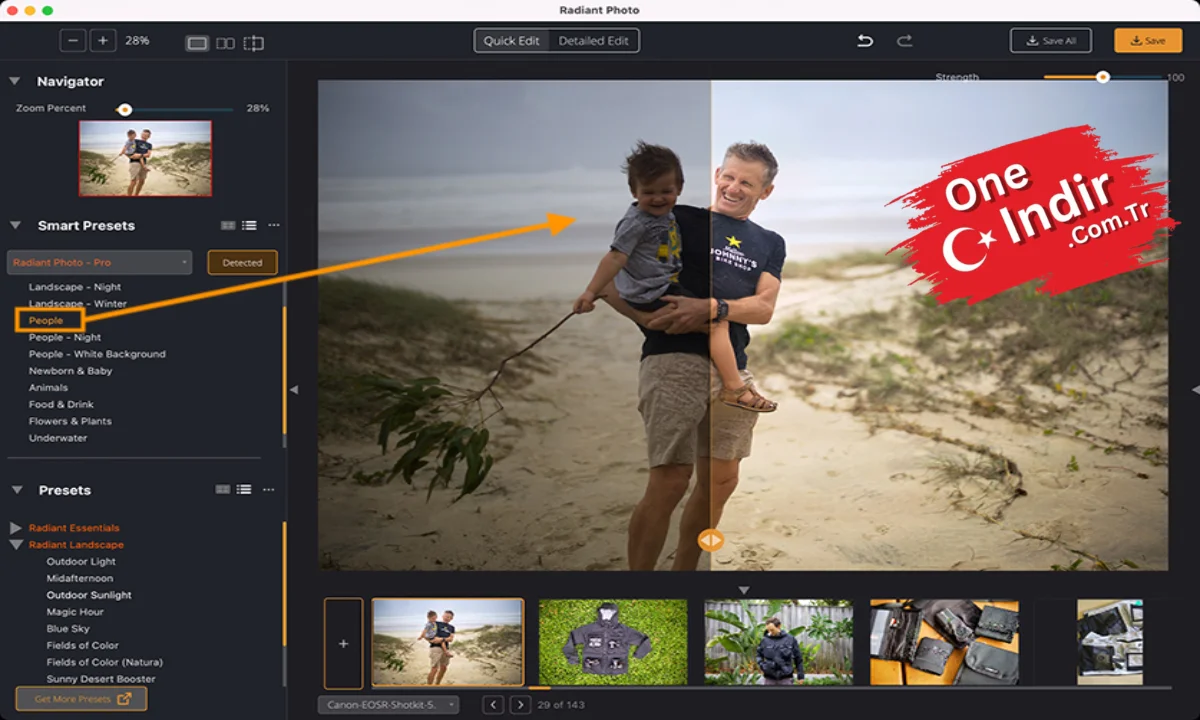Select the Flowers & Plants preset
The width and height of the screenshot is (1200, 720).
[x=70, y=421]
